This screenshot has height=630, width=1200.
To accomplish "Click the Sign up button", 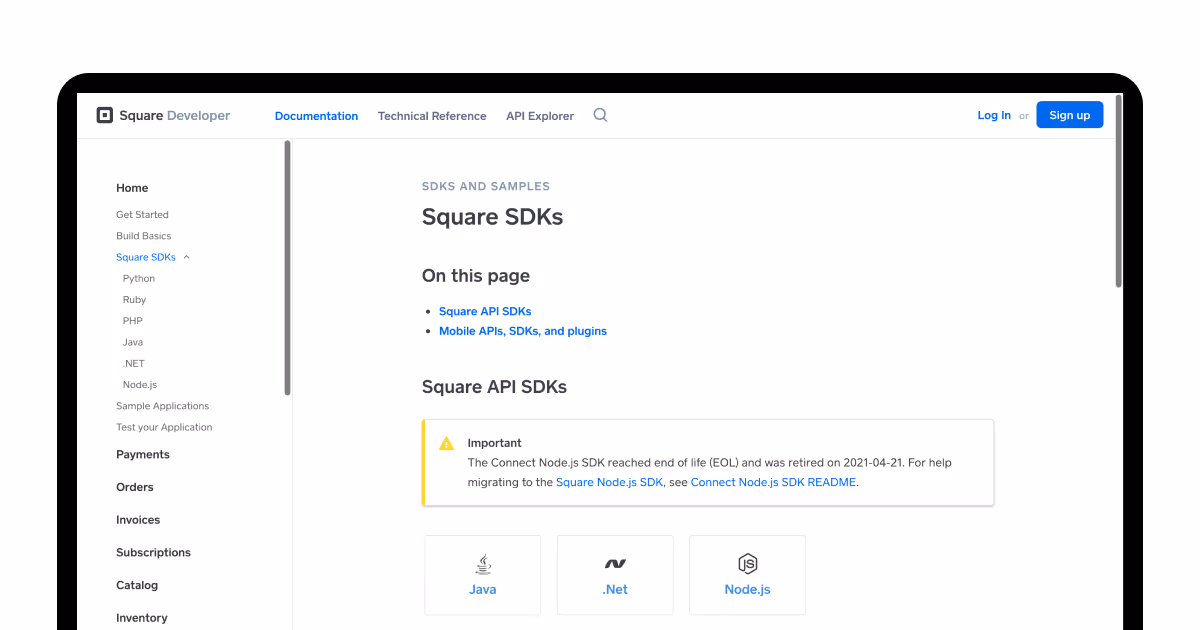I will point(1070,115).
